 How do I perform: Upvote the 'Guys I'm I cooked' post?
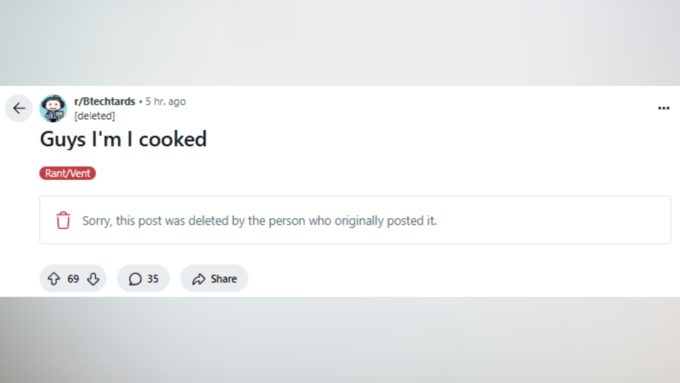tap(54, 278)
